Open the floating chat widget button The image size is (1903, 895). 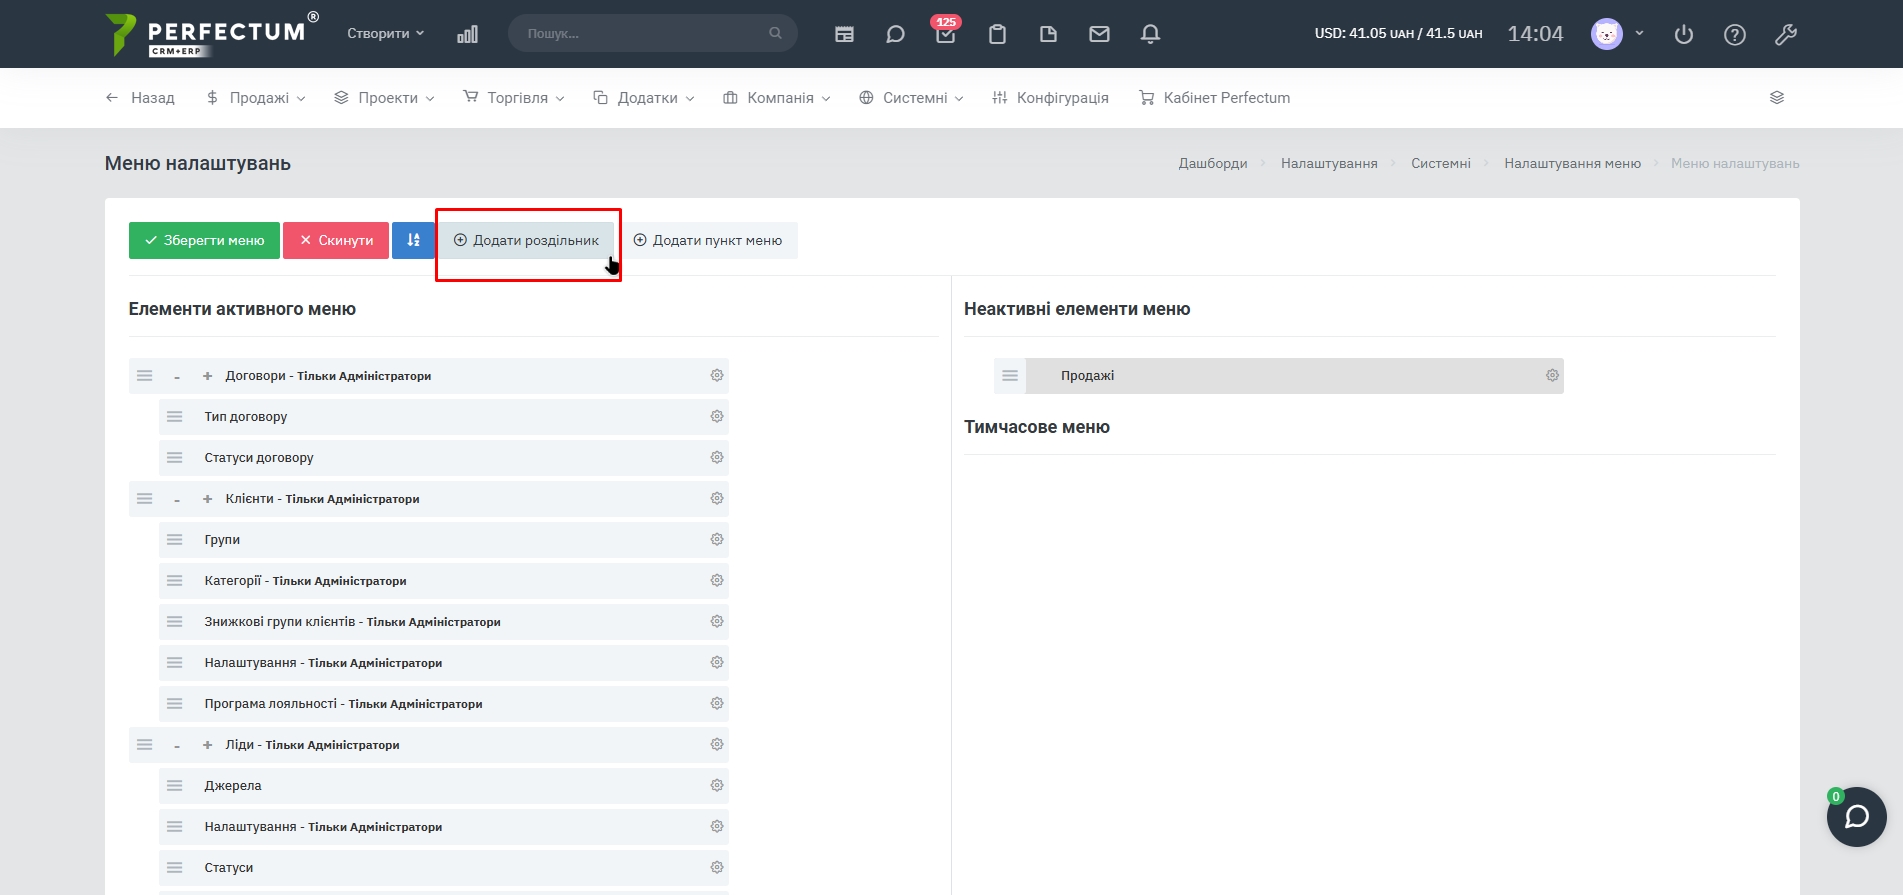[1857, 817]
